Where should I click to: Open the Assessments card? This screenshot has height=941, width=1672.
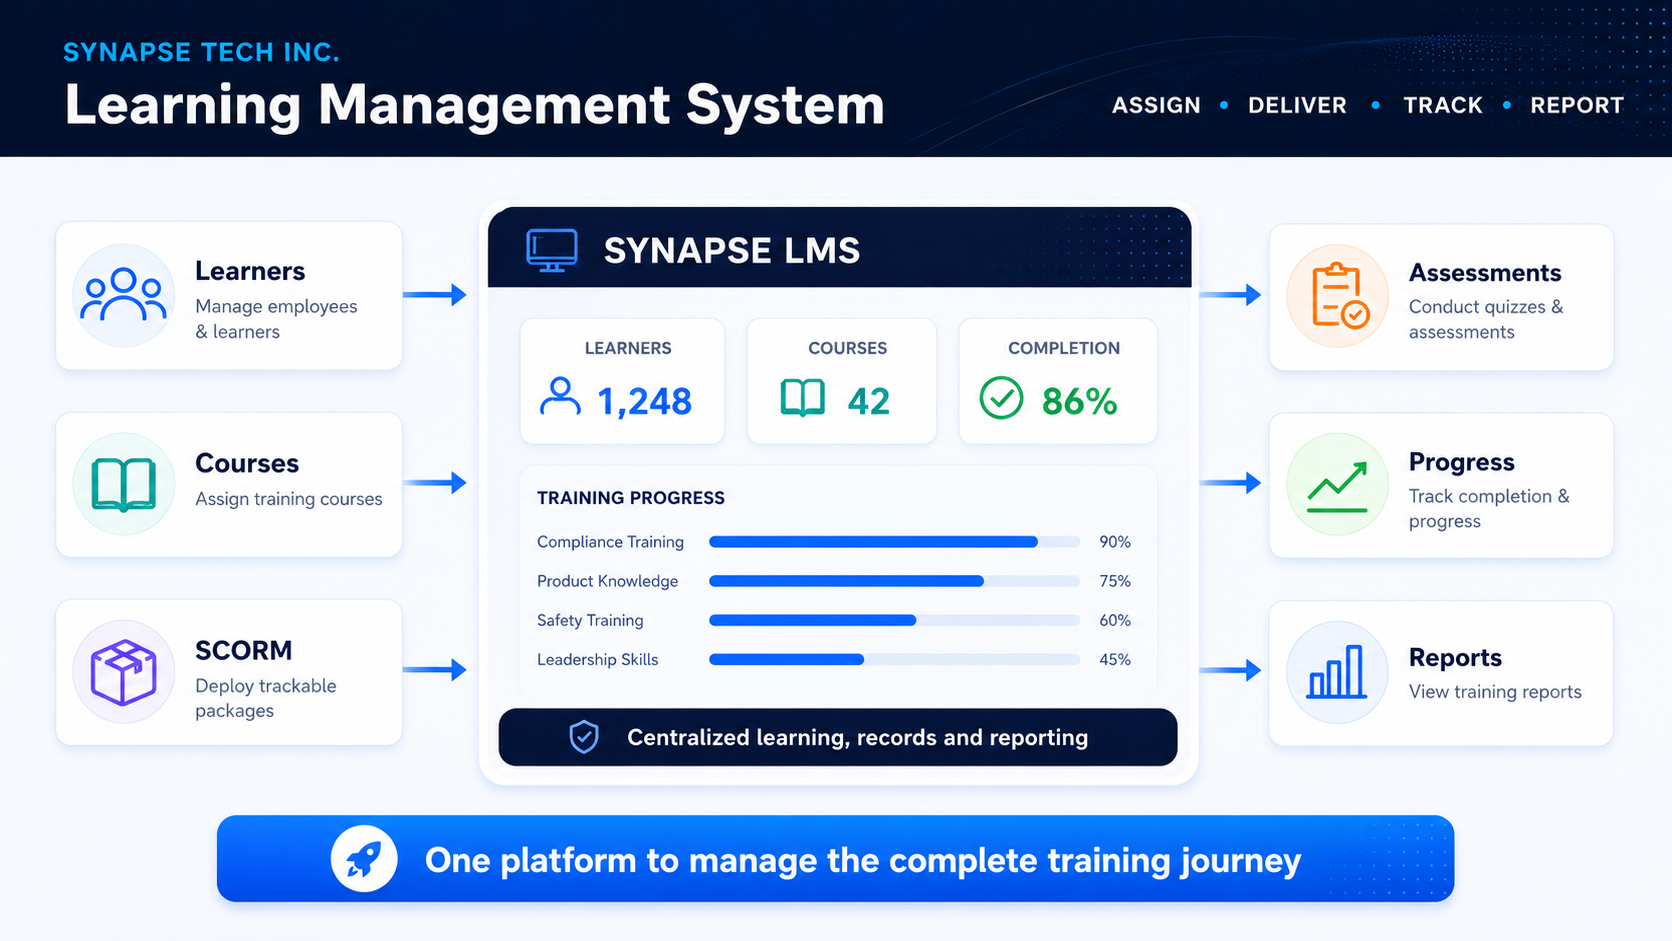pos(1441,297)
